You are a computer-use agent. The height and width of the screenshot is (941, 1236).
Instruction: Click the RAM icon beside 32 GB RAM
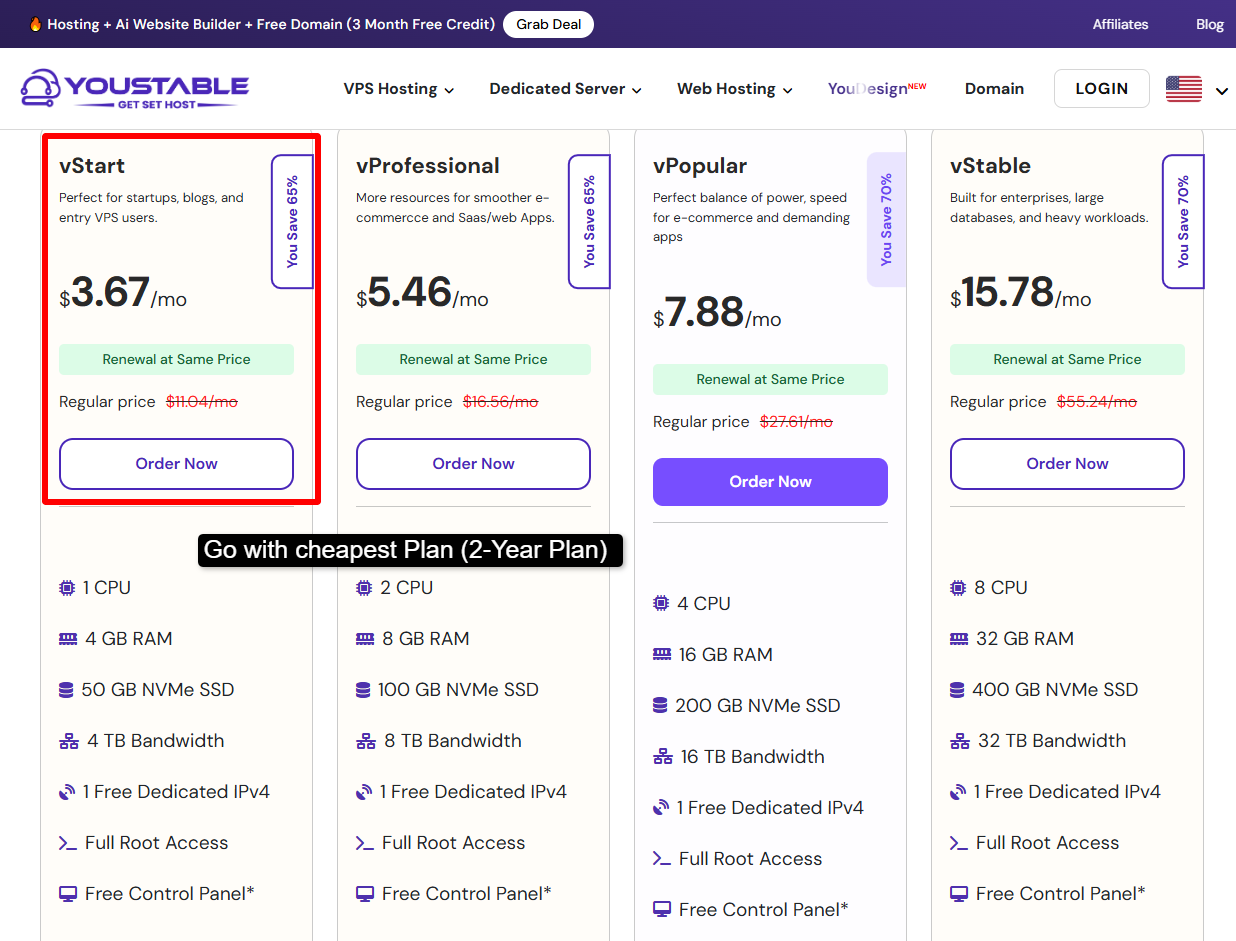pos(959,639)
